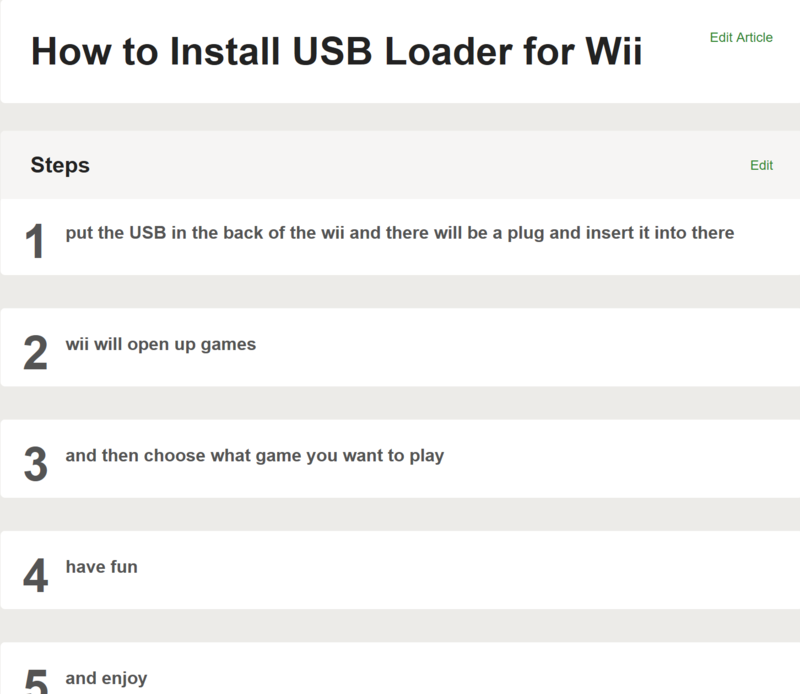This screenshot has width=800, height=694.
Task: Click the large step number 3
Action: click(x=35, y=464)
